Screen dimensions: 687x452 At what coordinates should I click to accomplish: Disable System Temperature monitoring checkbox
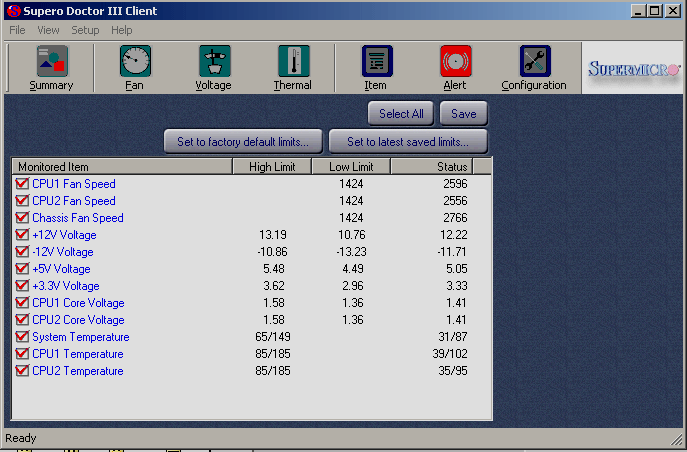[x=22, y=337]
